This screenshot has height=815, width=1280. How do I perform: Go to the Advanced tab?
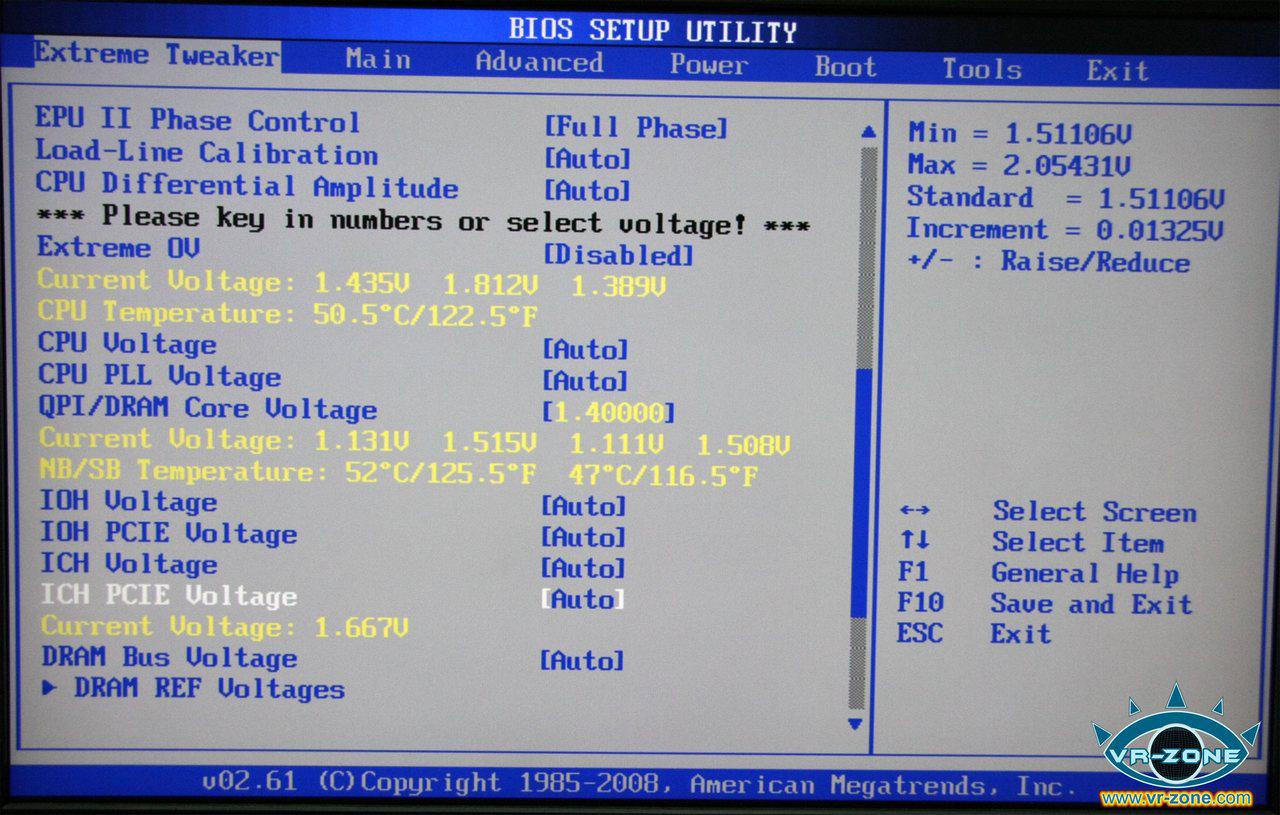(x=539, y=62)
